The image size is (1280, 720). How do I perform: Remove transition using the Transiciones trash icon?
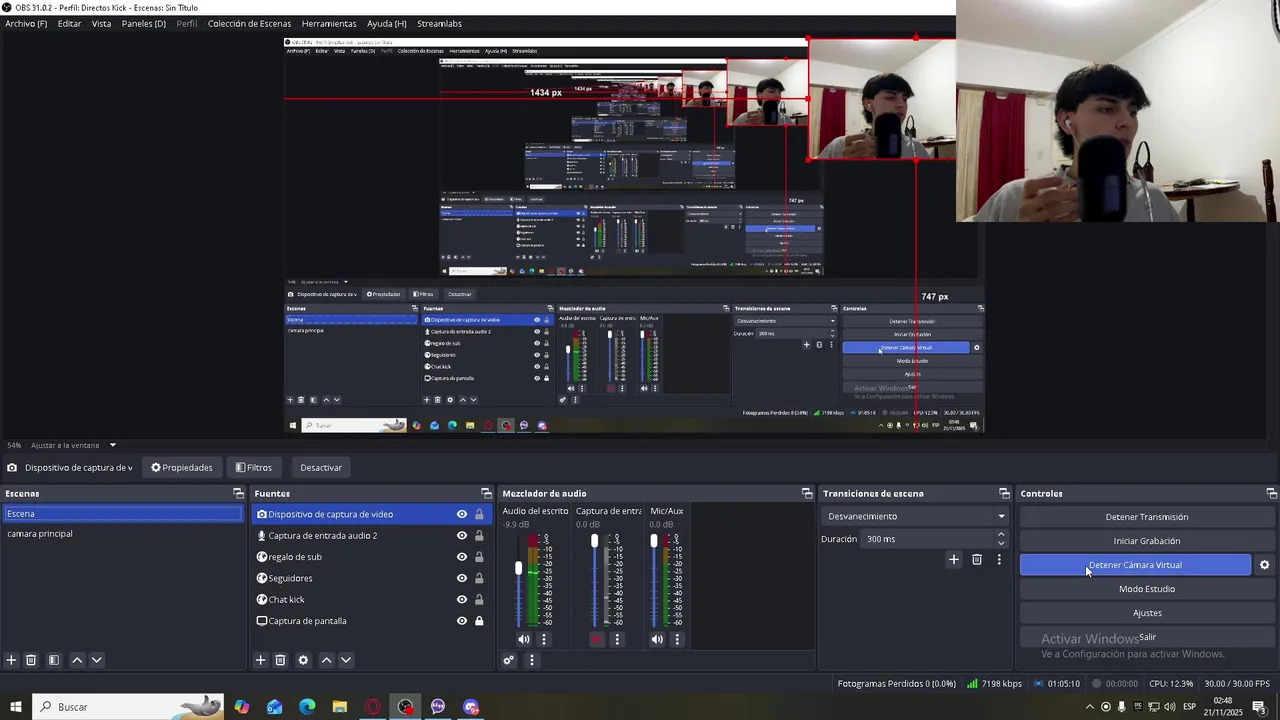point(977,560)
